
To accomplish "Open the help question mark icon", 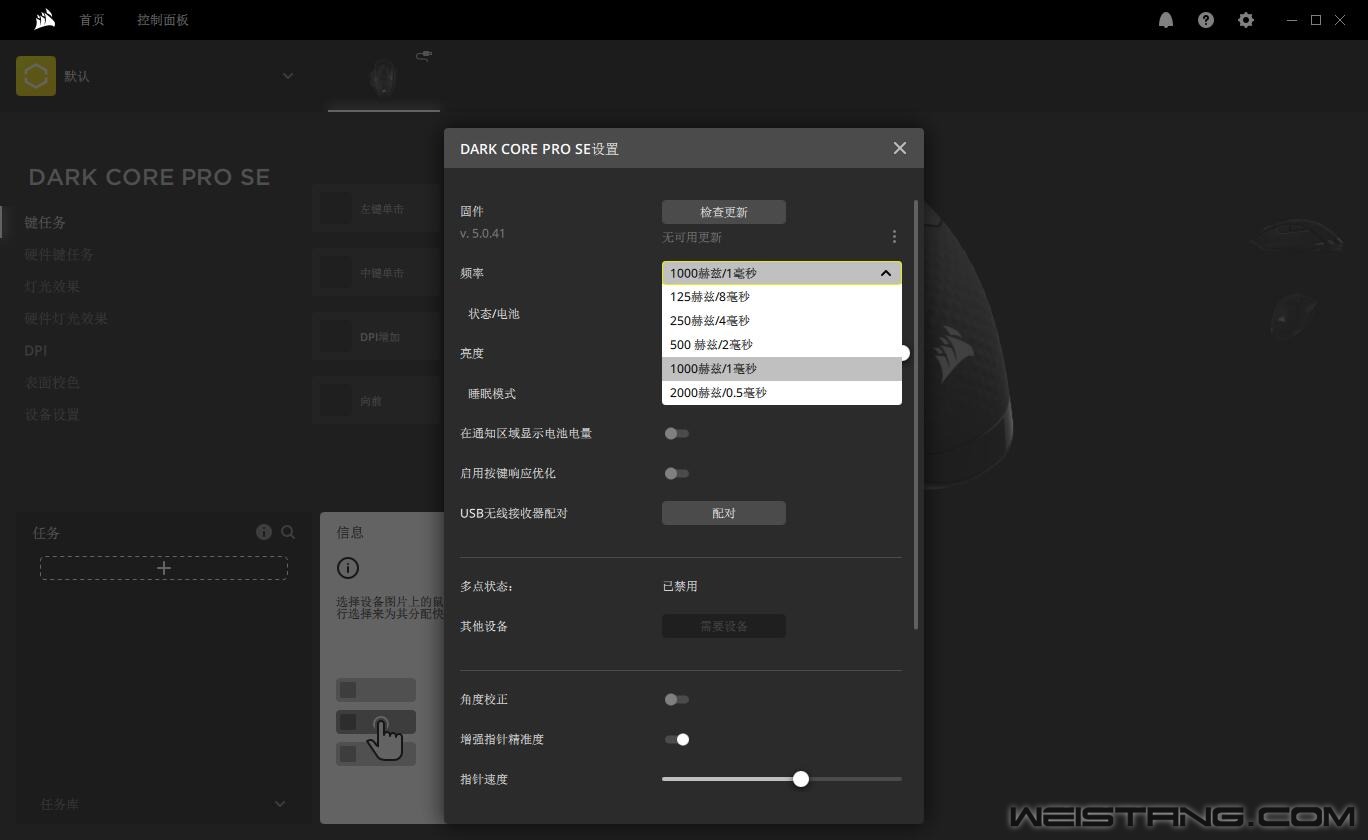I will pos(1206,20).
